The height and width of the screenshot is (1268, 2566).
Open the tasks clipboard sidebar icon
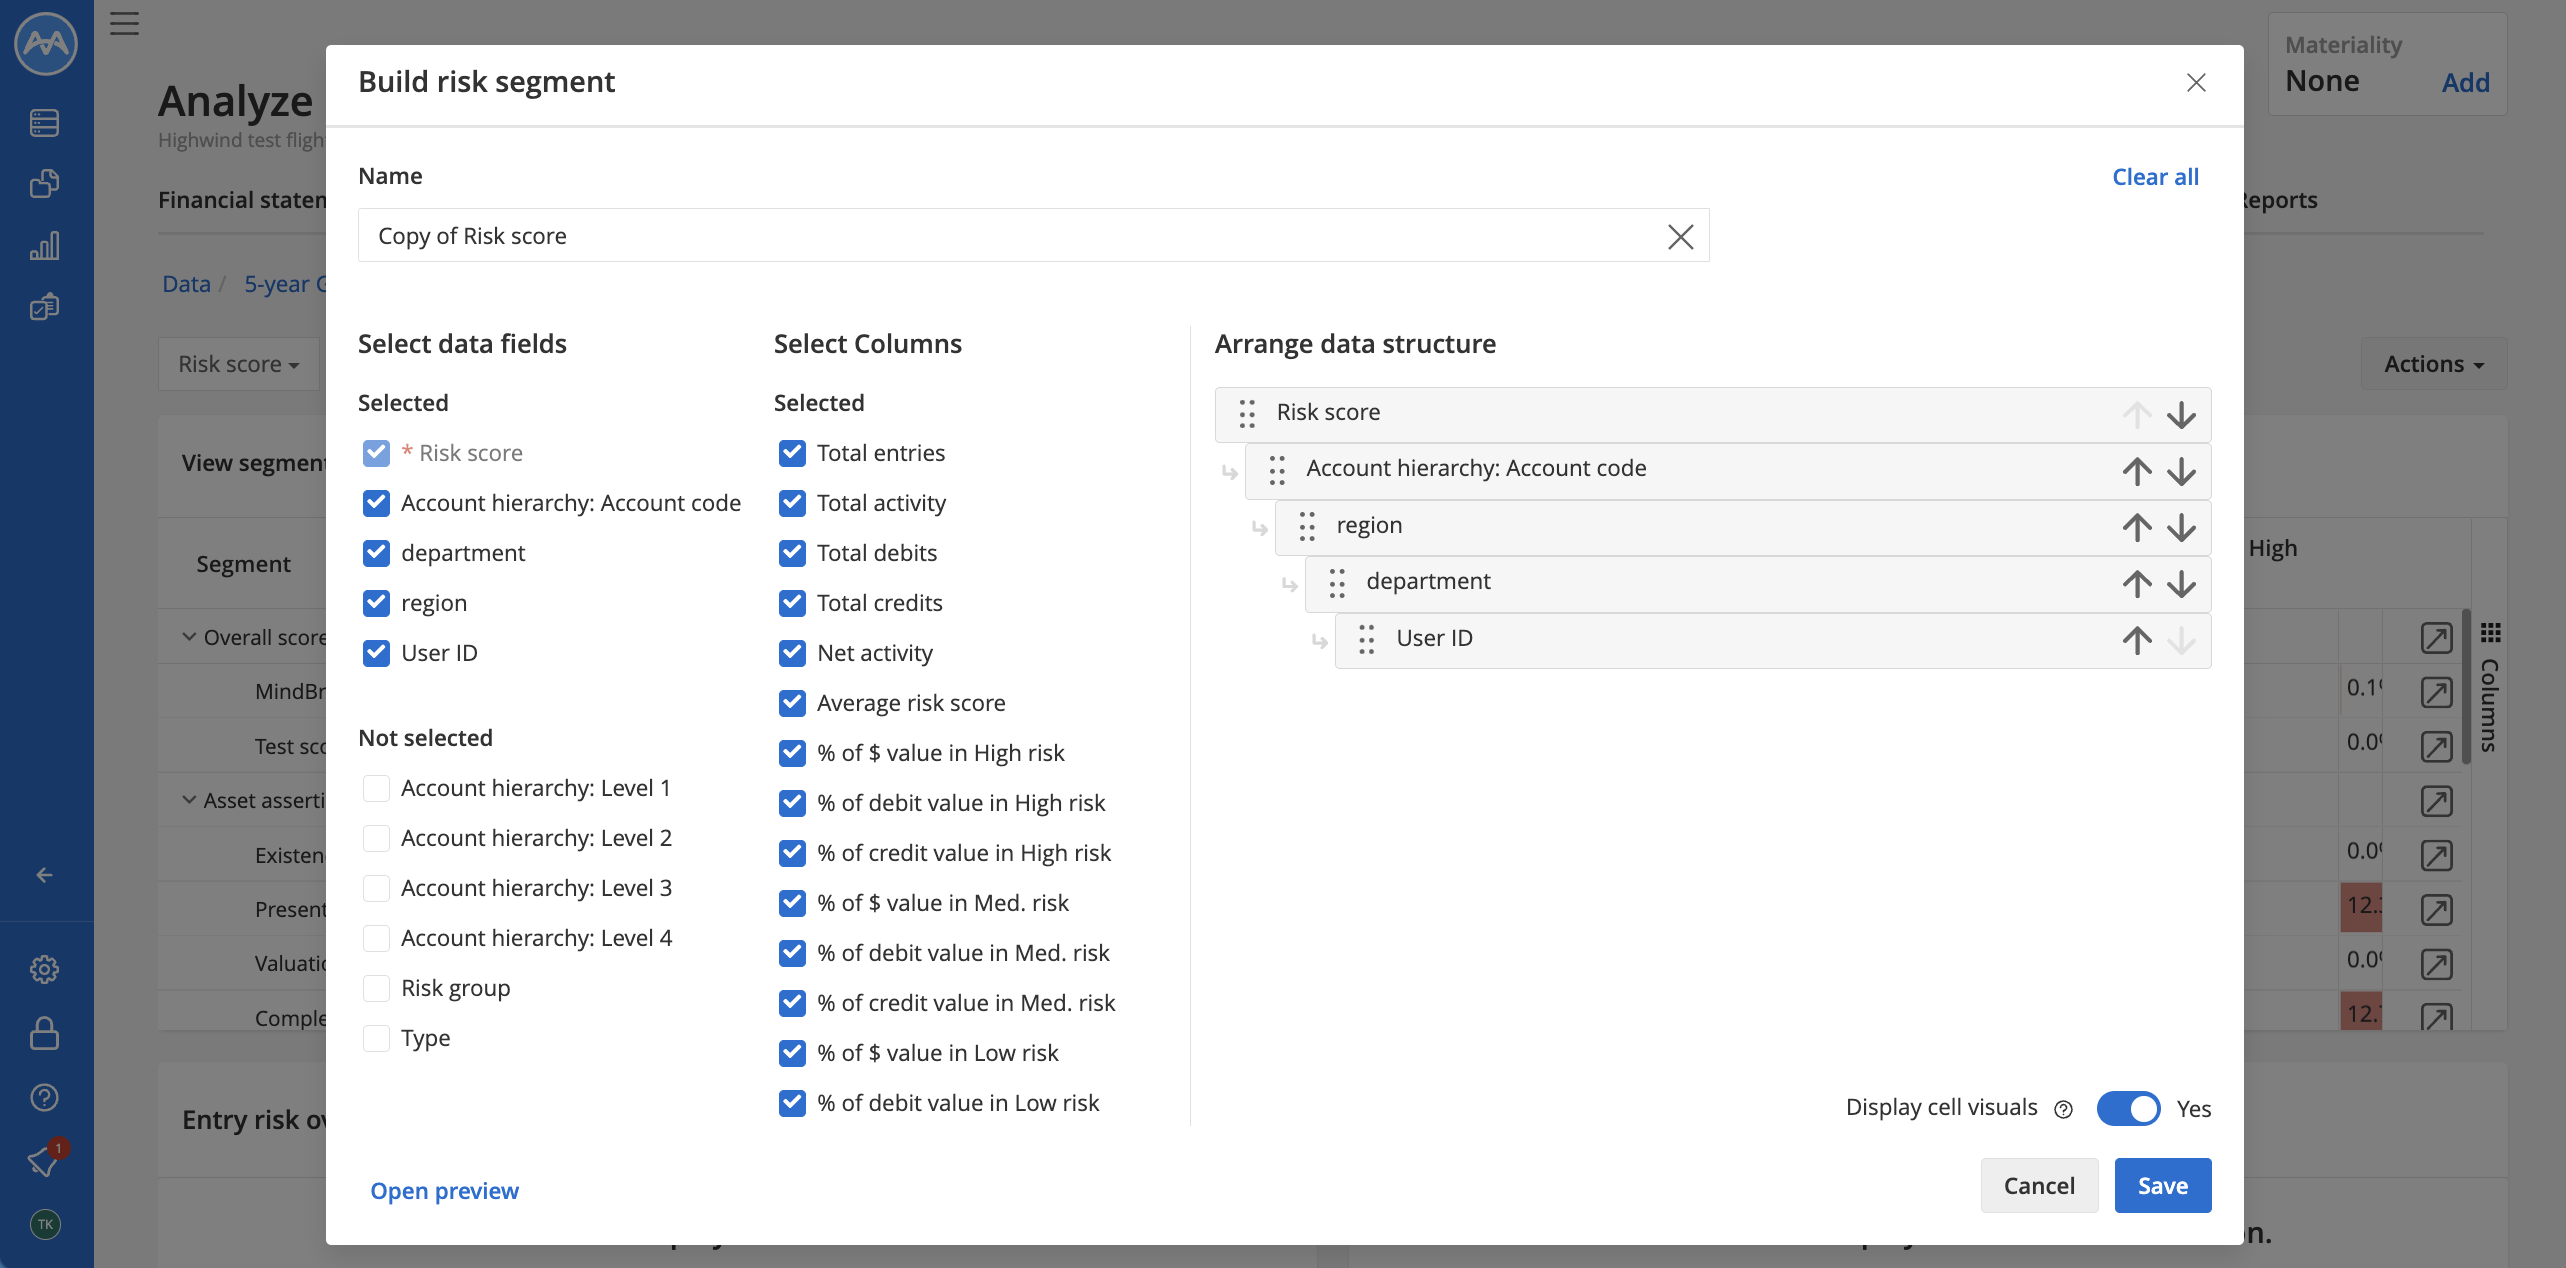(44, 306)
